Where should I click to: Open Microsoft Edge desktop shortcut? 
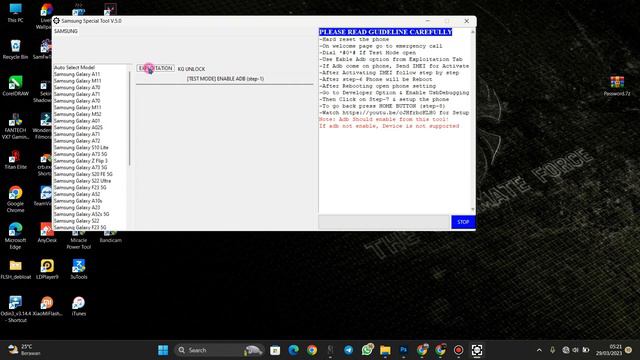[16, 236]
